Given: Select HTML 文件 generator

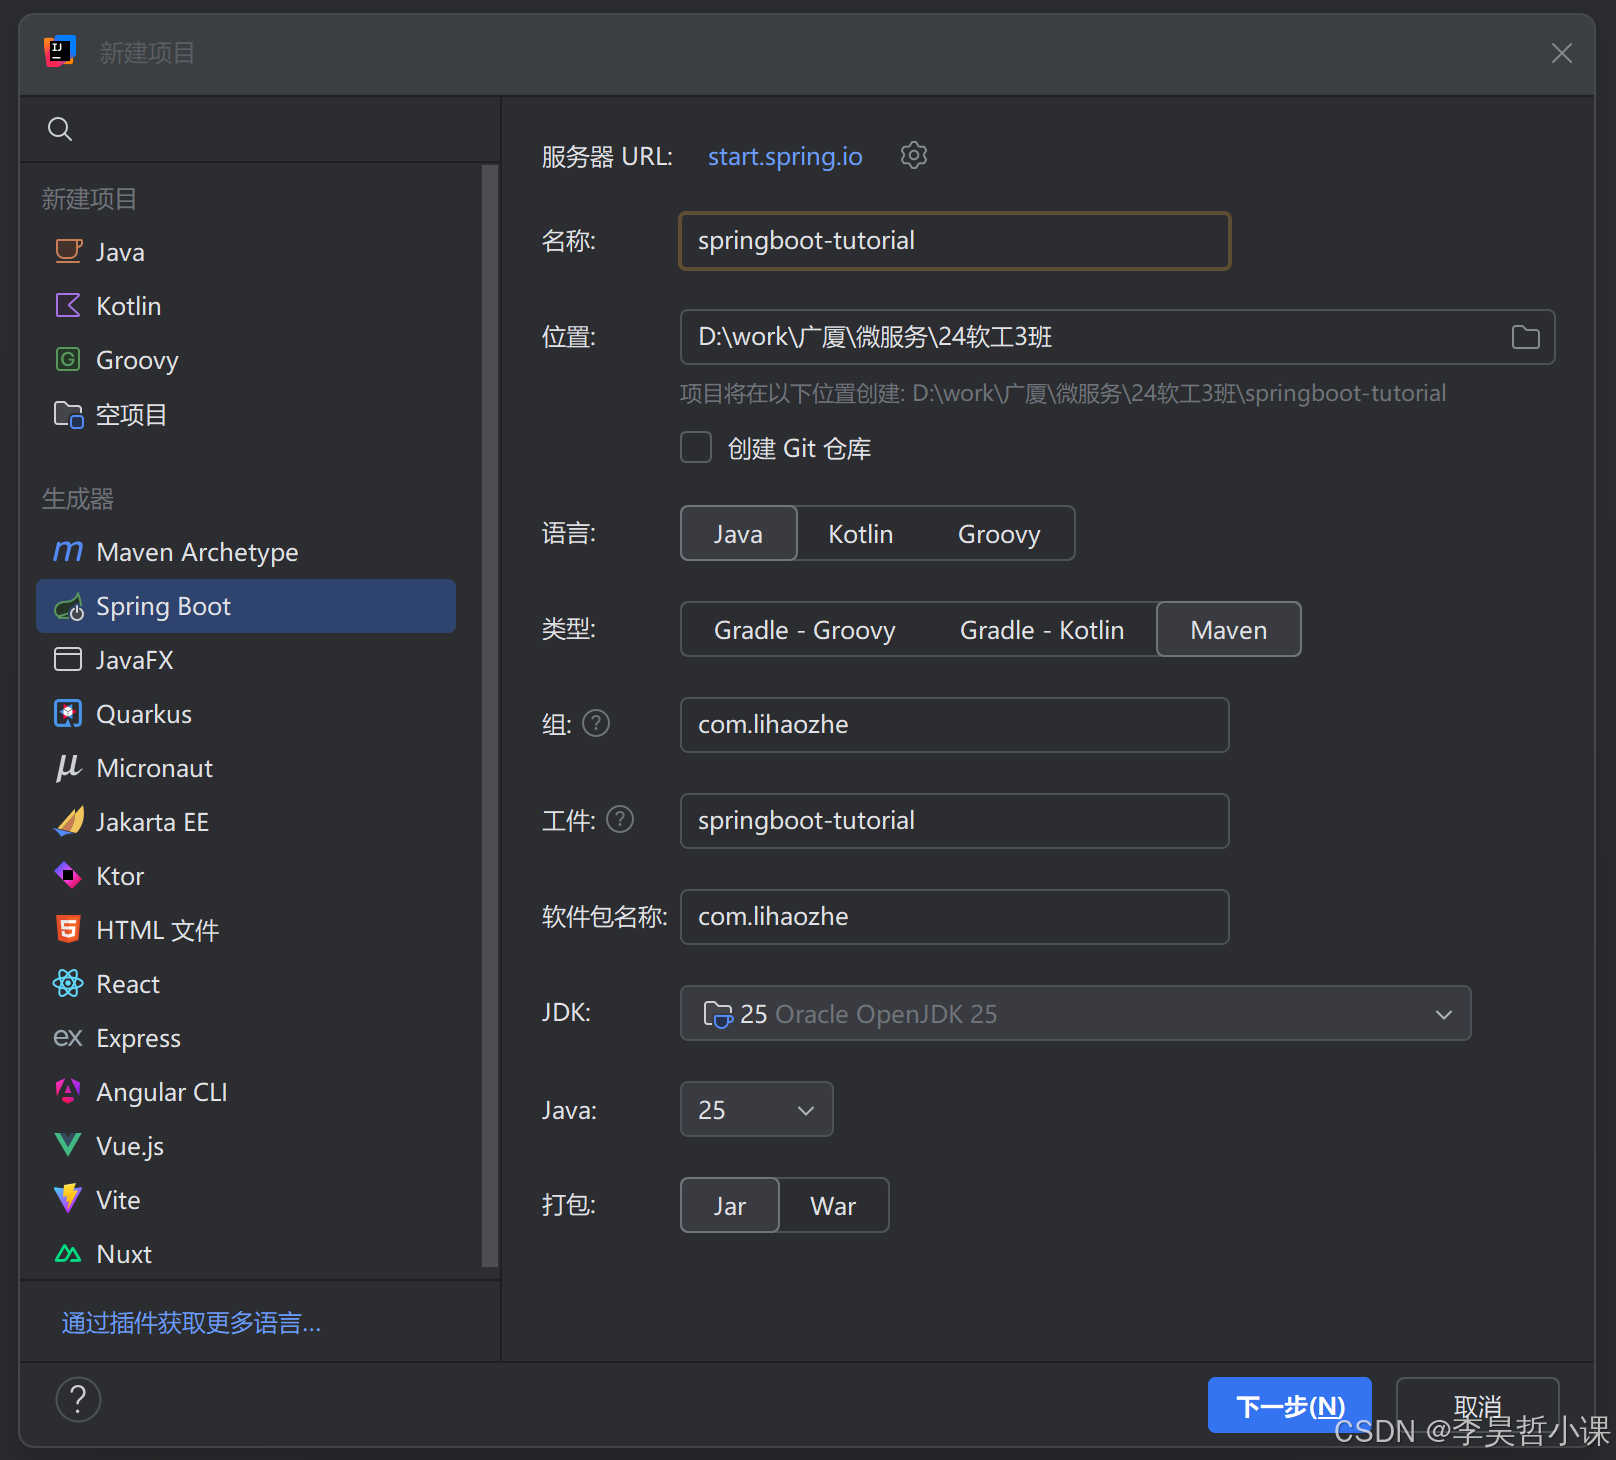Looking at the screenshot, I should point(246,929).
